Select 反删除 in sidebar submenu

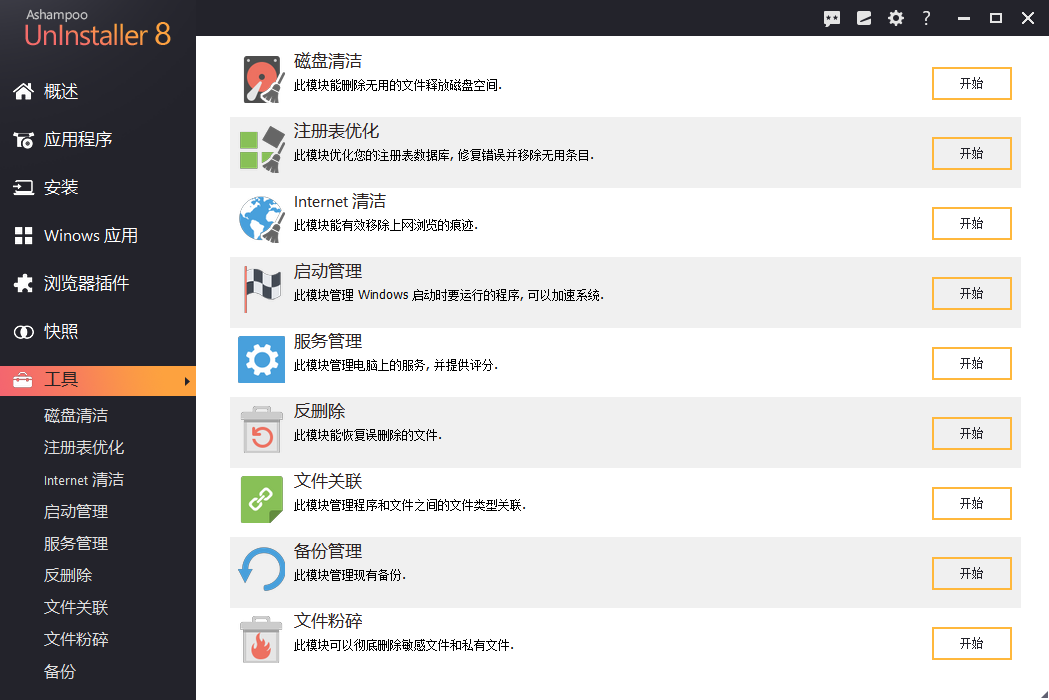pyautogui.click(x=68, y=576)
